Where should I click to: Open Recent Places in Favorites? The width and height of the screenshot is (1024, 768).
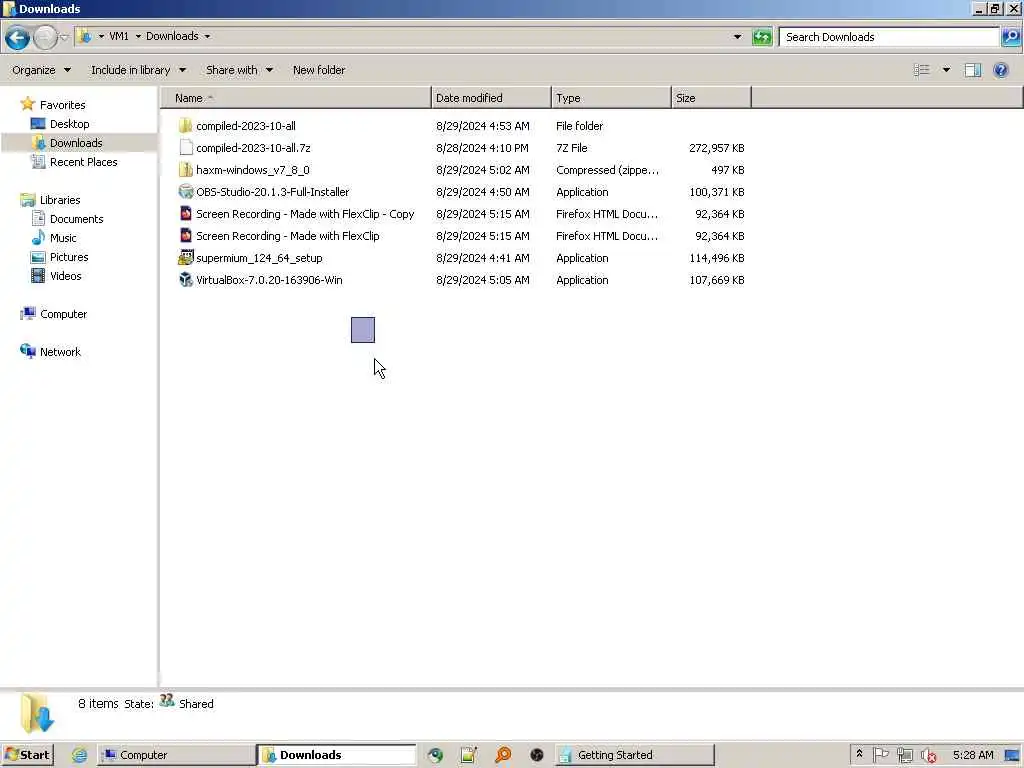(84, 161)
